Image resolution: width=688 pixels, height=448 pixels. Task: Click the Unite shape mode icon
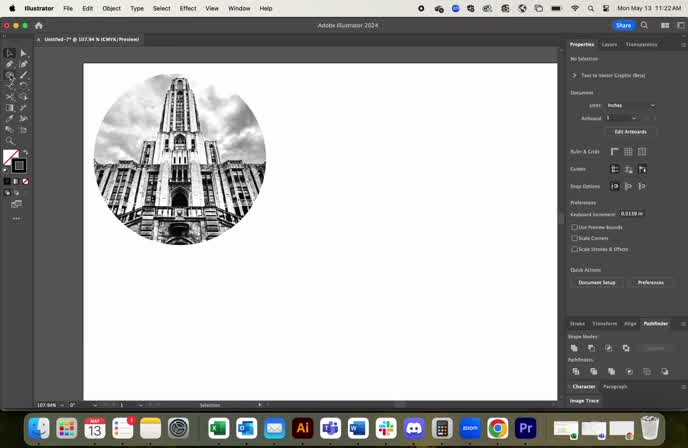pos(574,348)
